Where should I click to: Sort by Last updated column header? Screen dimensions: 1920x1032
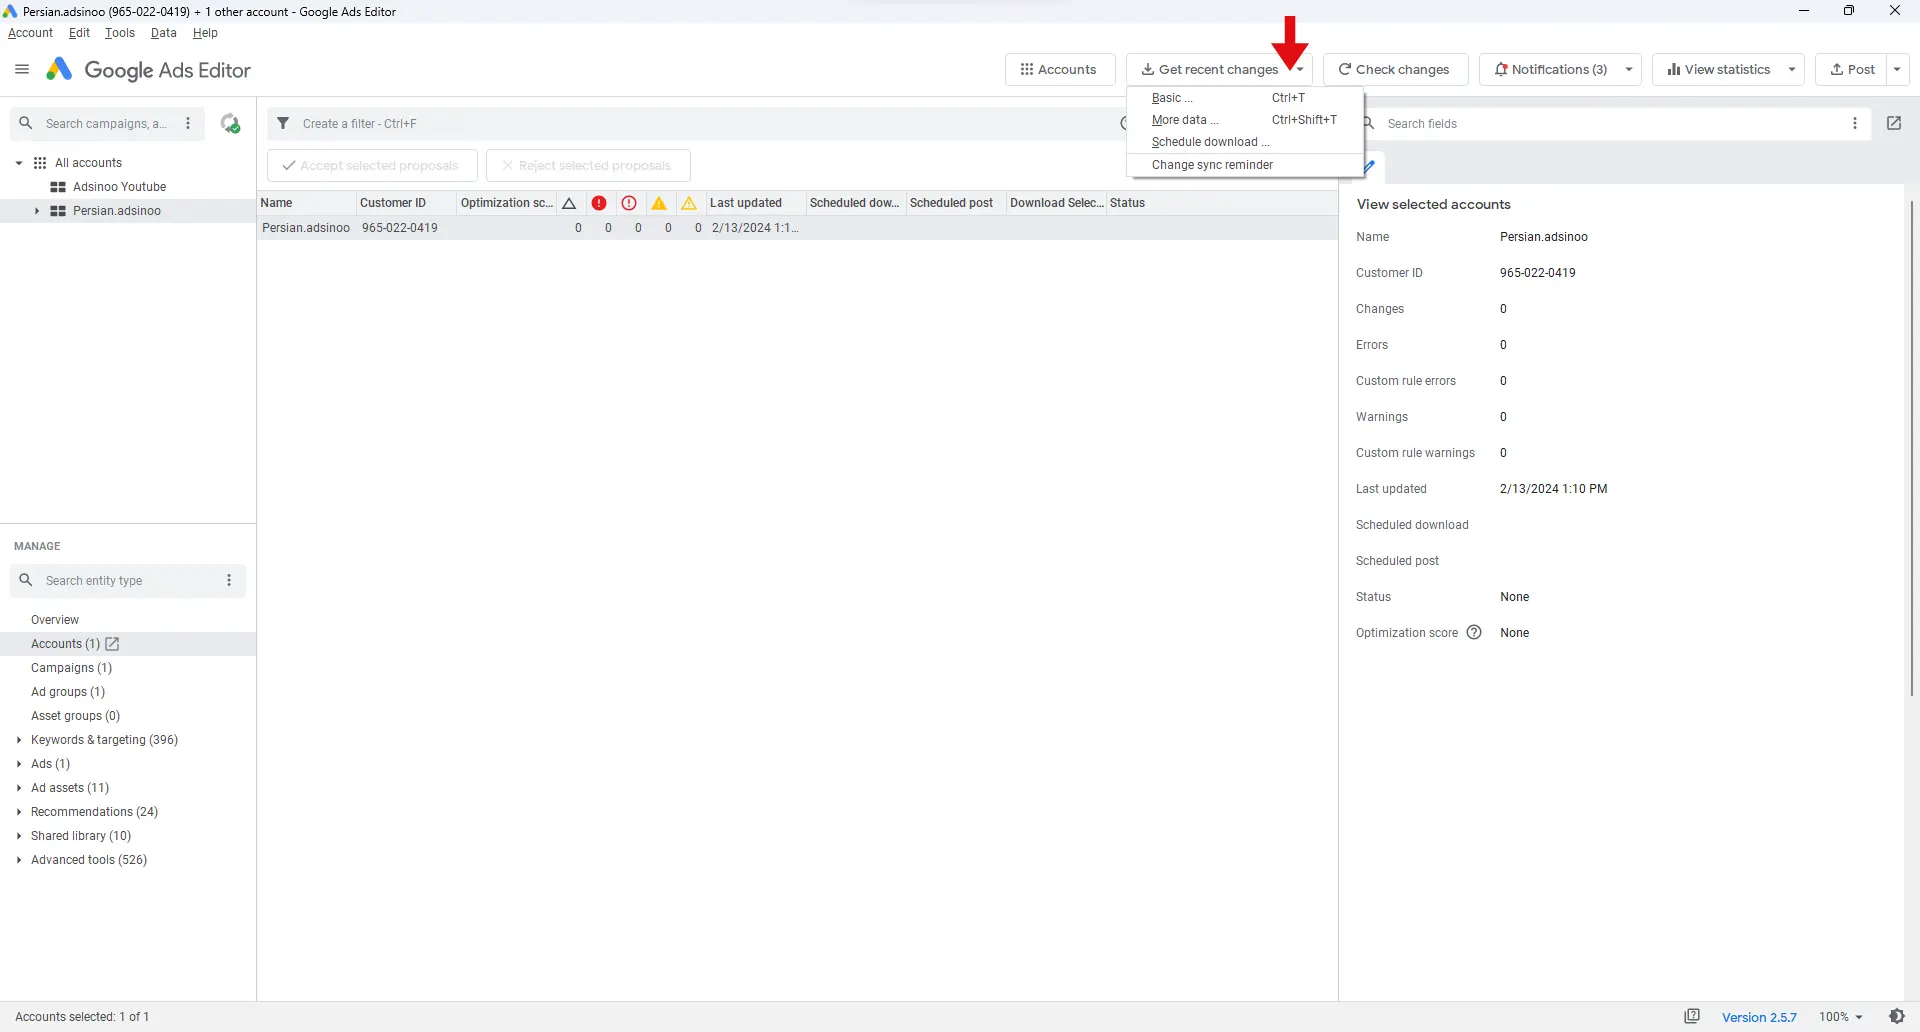click(x=756, y=203)
